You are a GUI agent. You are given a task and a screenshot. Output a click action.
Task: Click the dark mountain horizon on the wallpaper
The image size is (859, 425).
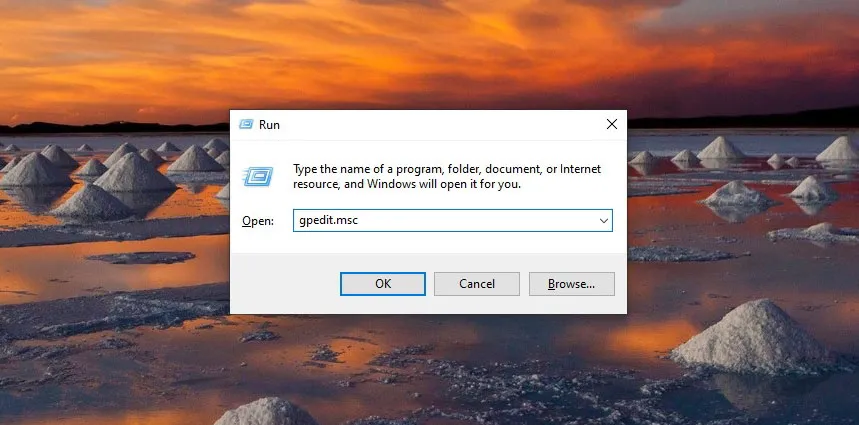point(100,127)
